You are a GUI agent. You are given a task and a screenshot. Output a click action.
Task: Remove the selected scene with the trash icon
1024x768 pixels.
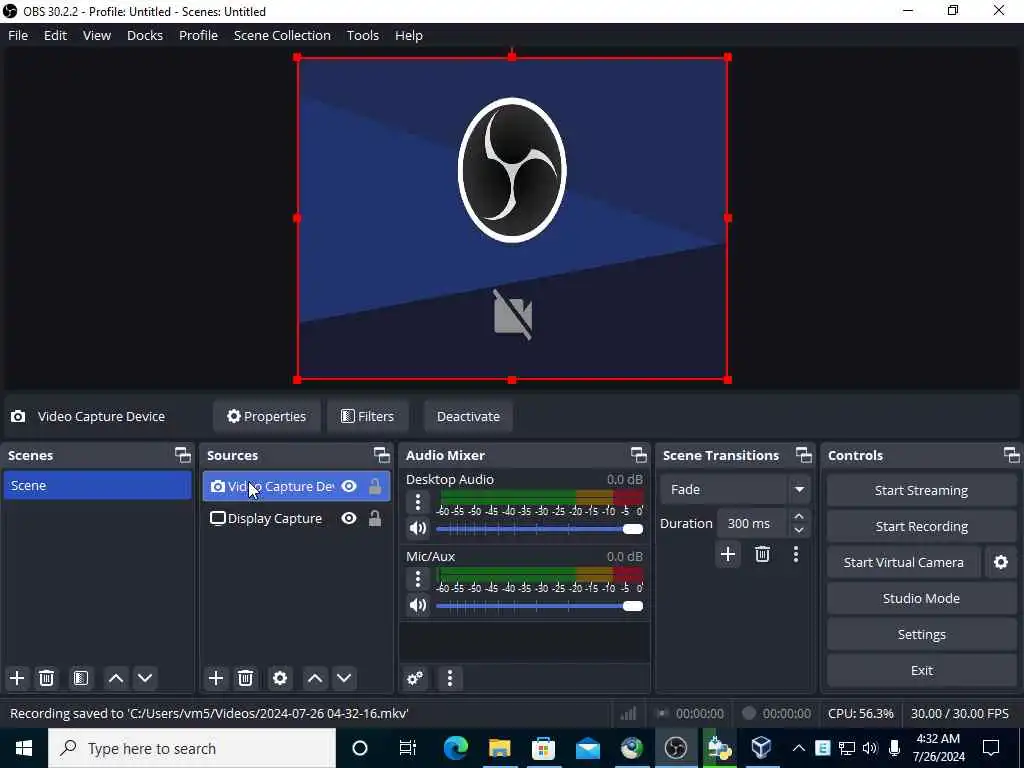pyautogui.click(x=46, y=678)
